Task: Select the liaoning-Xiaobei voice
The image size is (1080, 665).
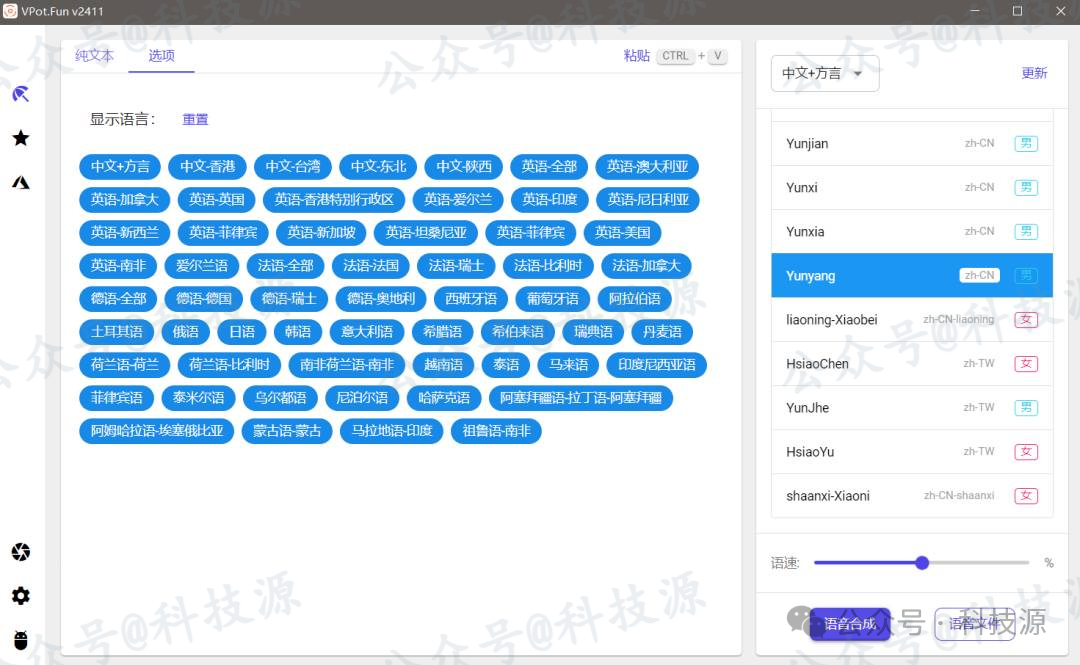Action: tap(912, 320)
